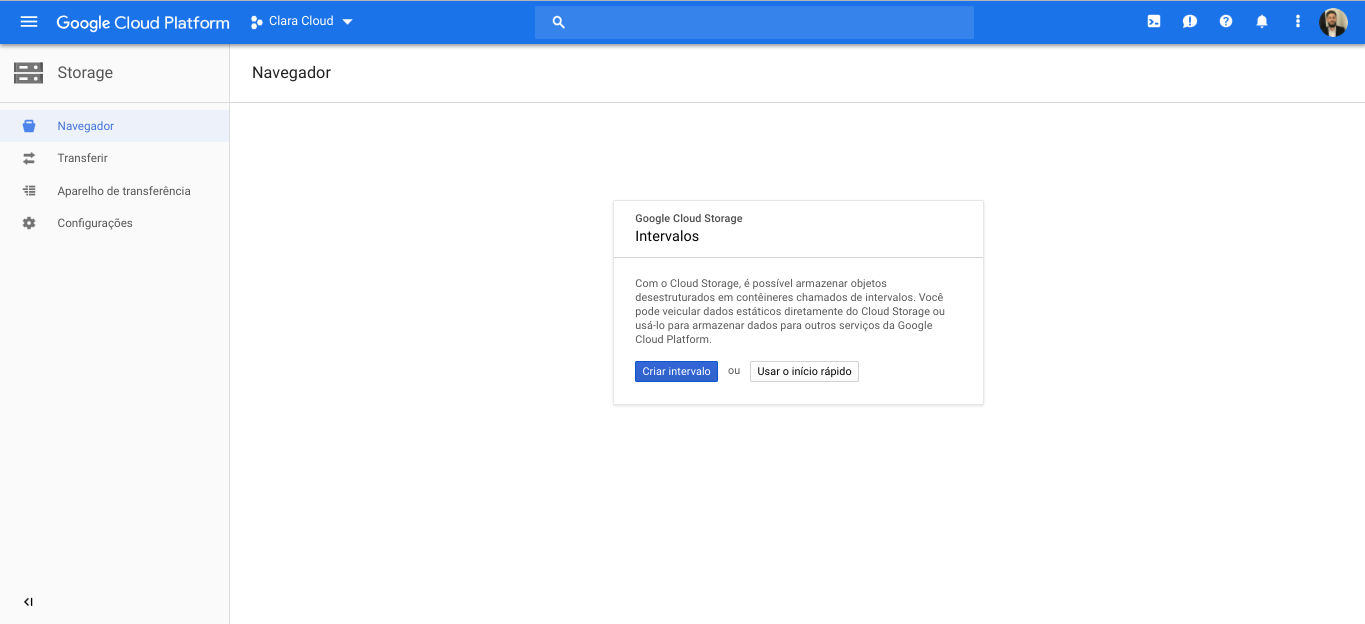Show notifications bell
This screenshot has width=1365, height=624.
coord(1262,21)
